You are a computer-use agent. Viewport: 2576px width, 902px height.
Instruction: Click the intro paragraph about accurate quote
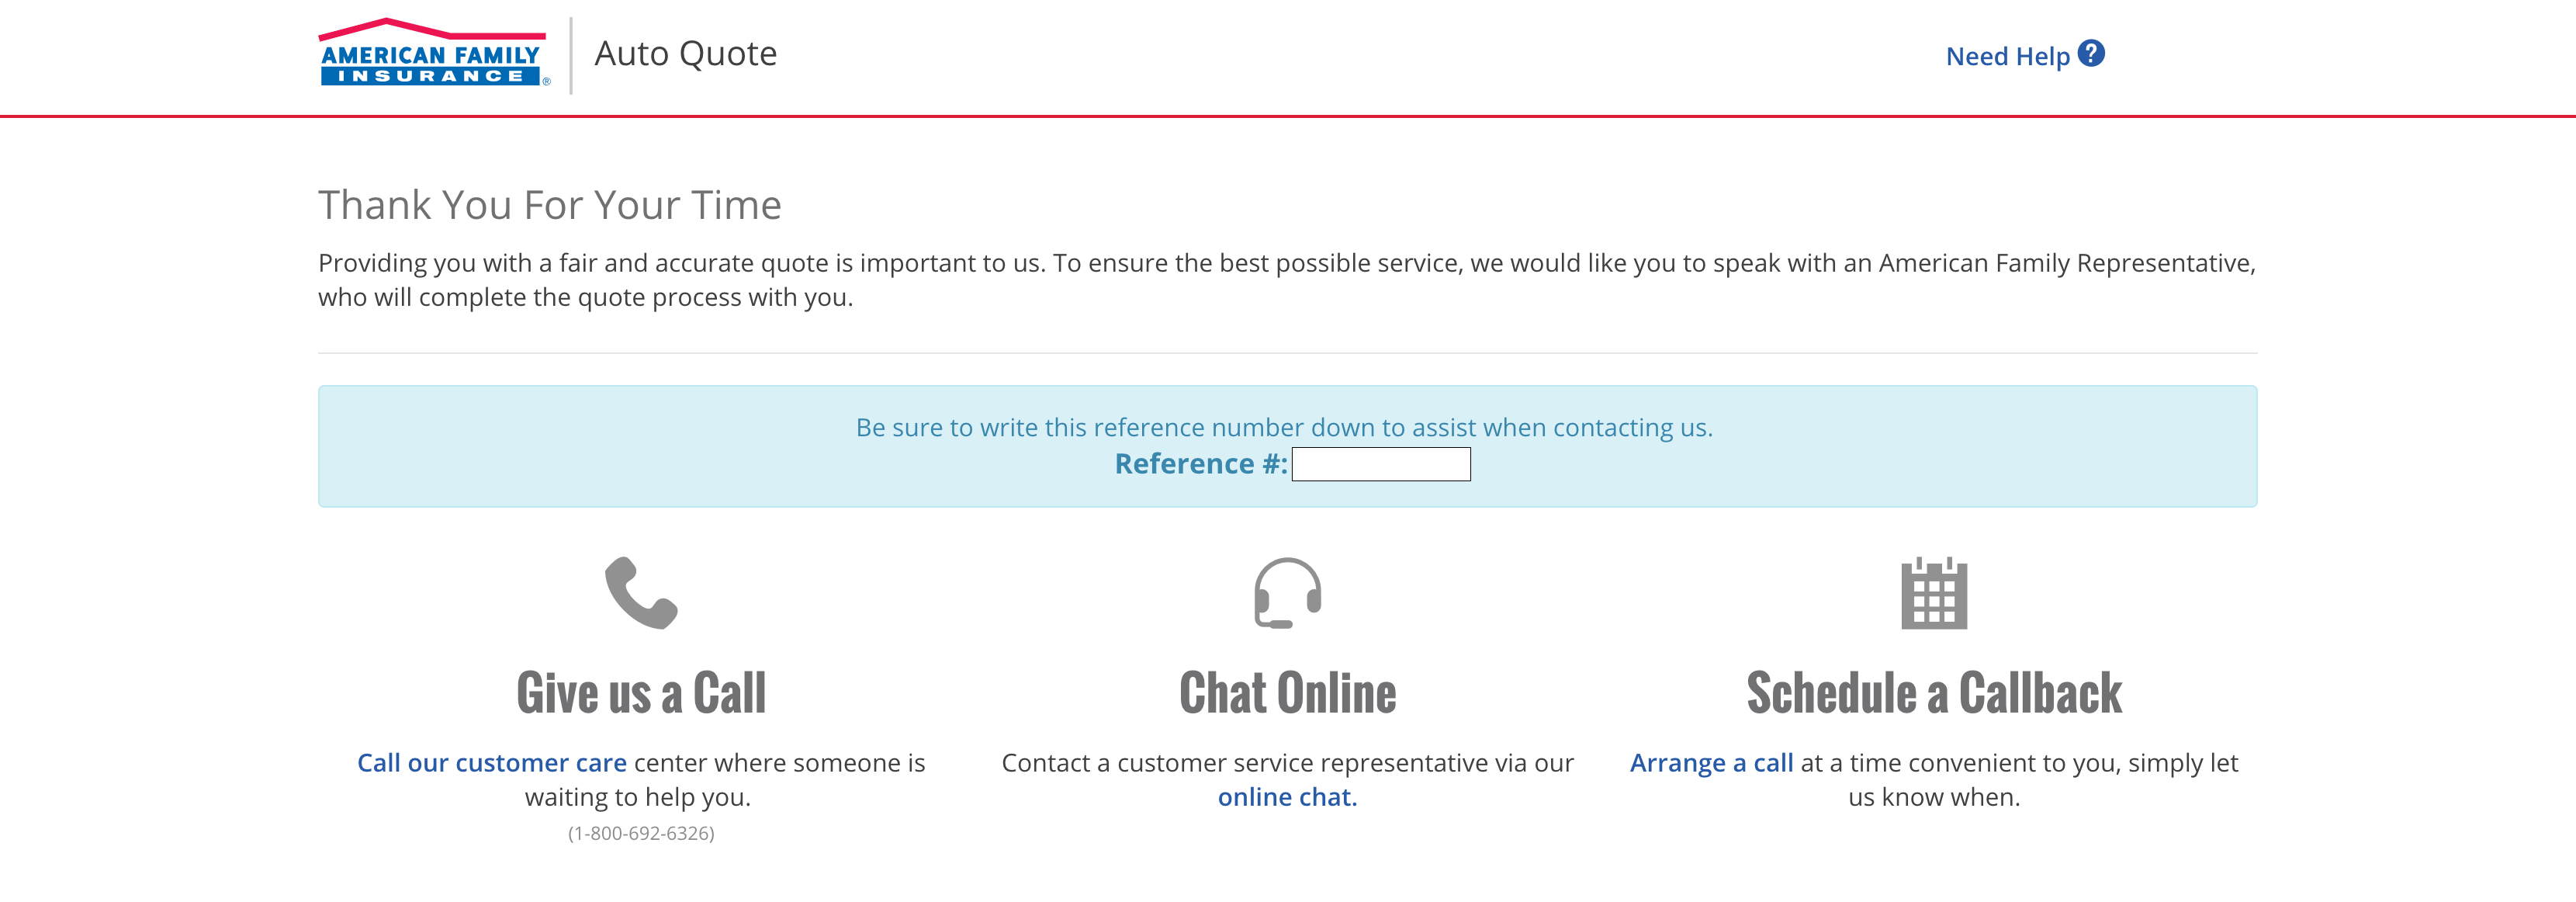pos(1287,280)
